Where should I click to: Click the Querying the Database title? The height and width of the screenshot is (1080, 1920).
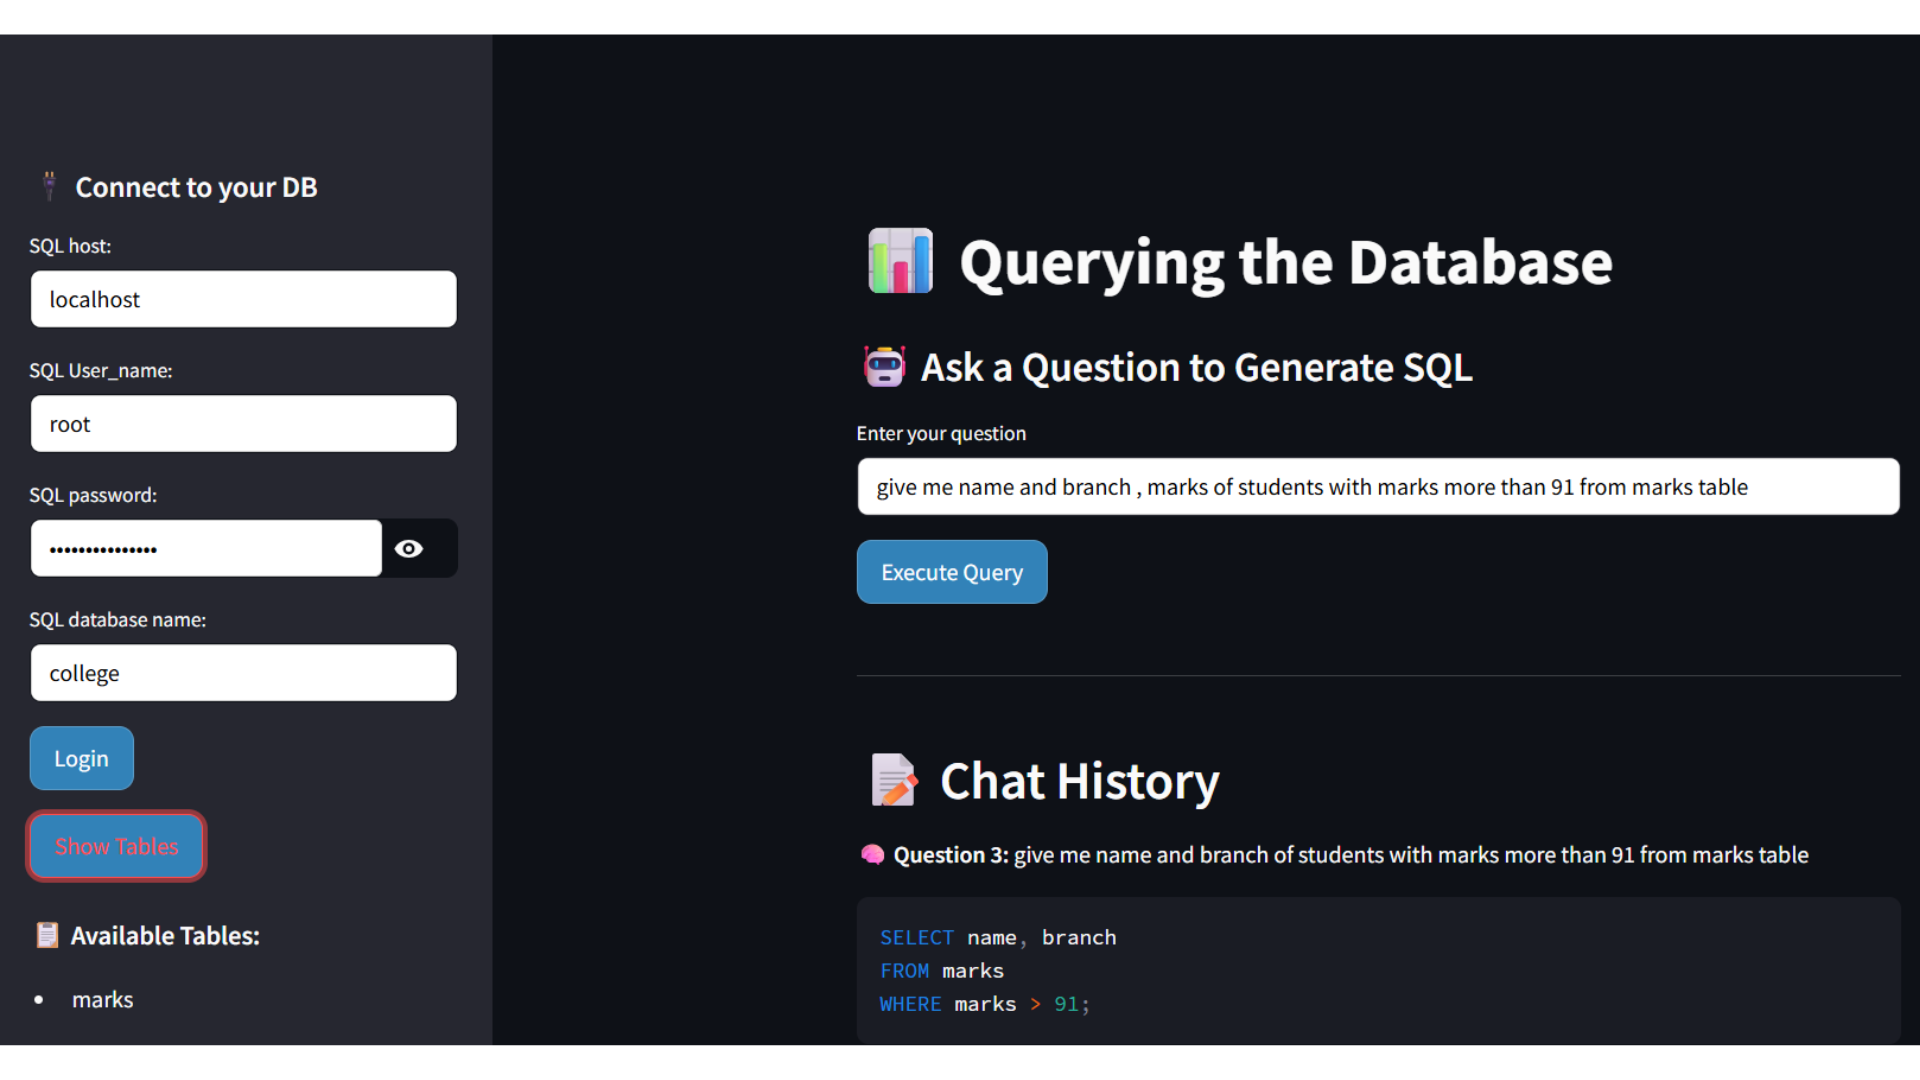pos(1285,262)
